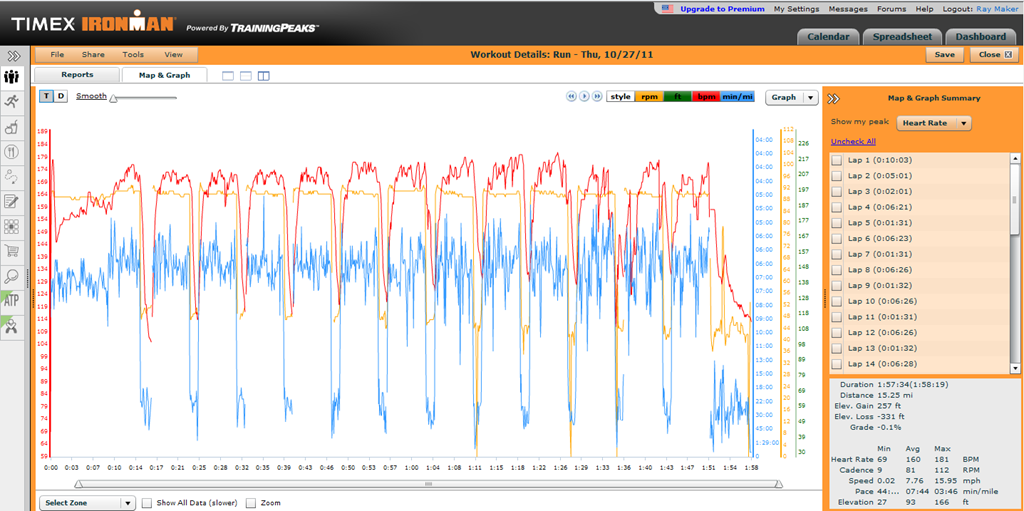Click the play button above the graph
Image resolution: width=1024 pixels, height=511 pixels.
coord(584,97)
